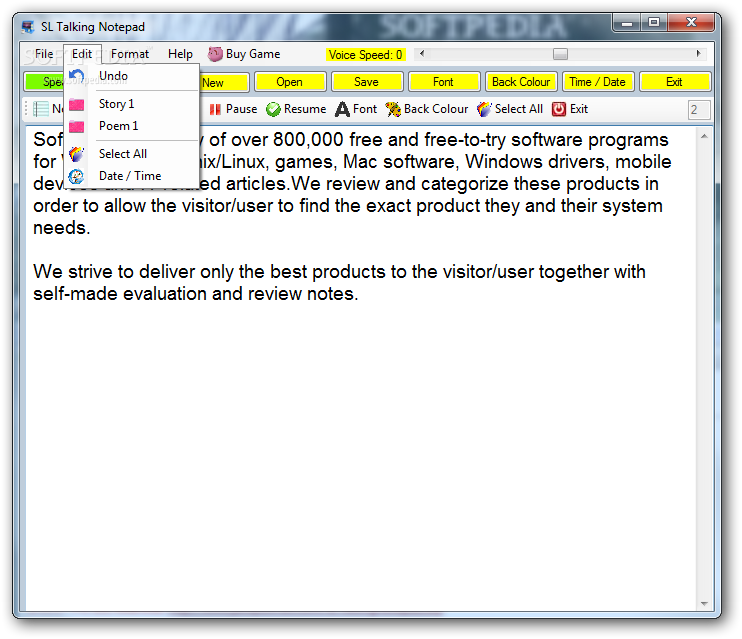742x639 pixels.
Task: Maximize the SL Talking Notepad window
Action: coord(654,22)
